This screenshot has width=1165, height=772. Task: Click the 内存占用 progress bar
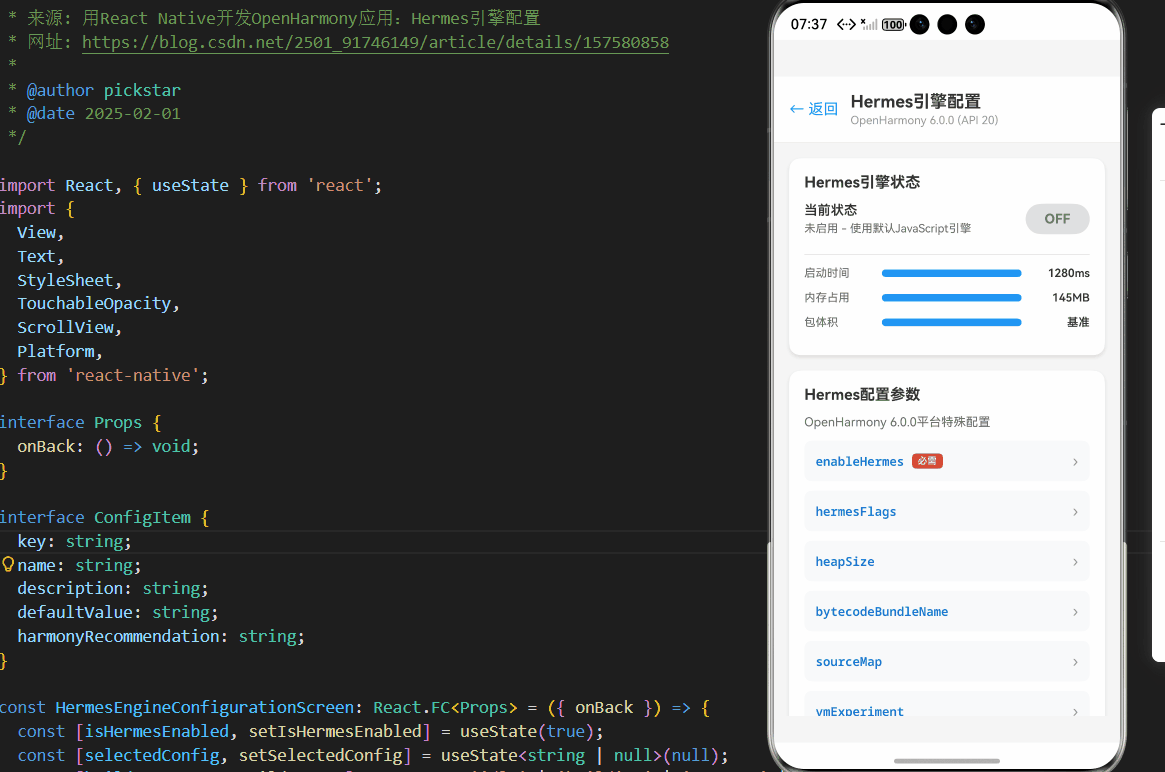[x=951, y=297]
